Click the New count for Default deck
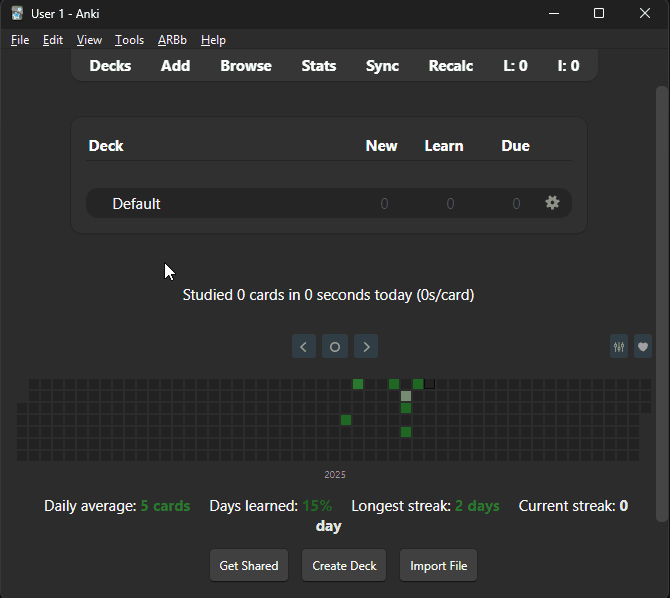670x598 pixels. (384, 203)
